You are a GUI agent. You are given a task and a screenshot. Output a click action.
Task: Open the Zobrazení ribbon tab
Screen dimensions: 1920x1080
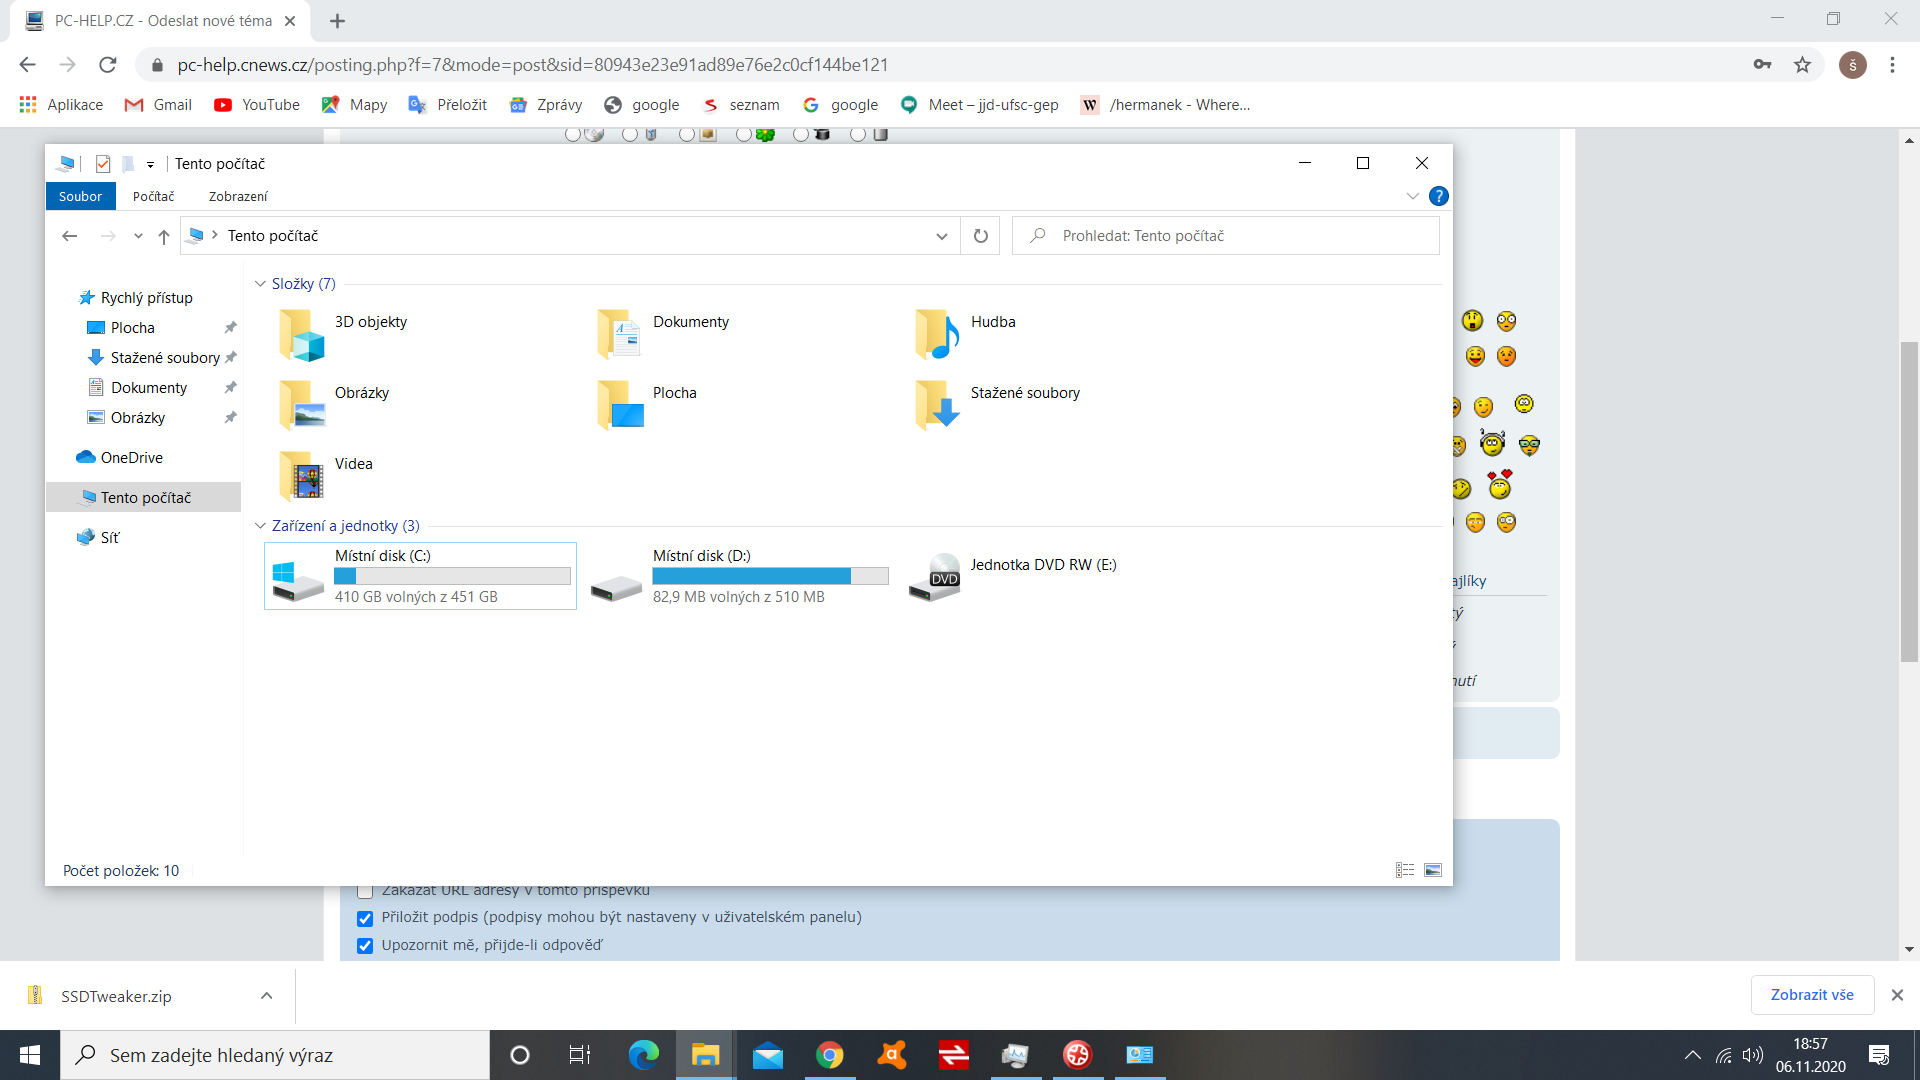pos(237,196)
